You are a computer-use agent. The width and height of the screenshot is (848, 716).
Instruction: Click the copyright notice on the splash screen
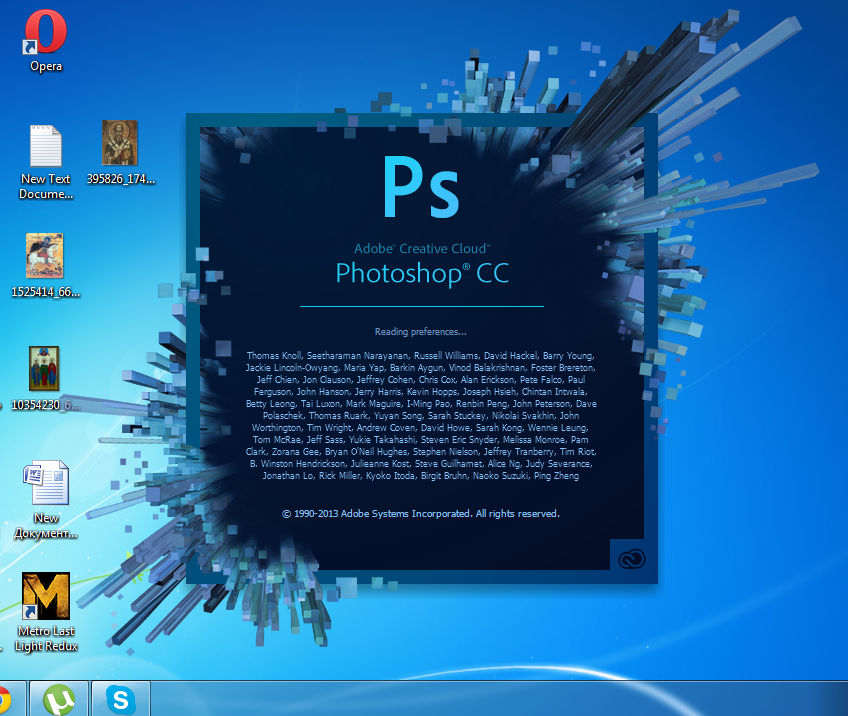(421, 513)
